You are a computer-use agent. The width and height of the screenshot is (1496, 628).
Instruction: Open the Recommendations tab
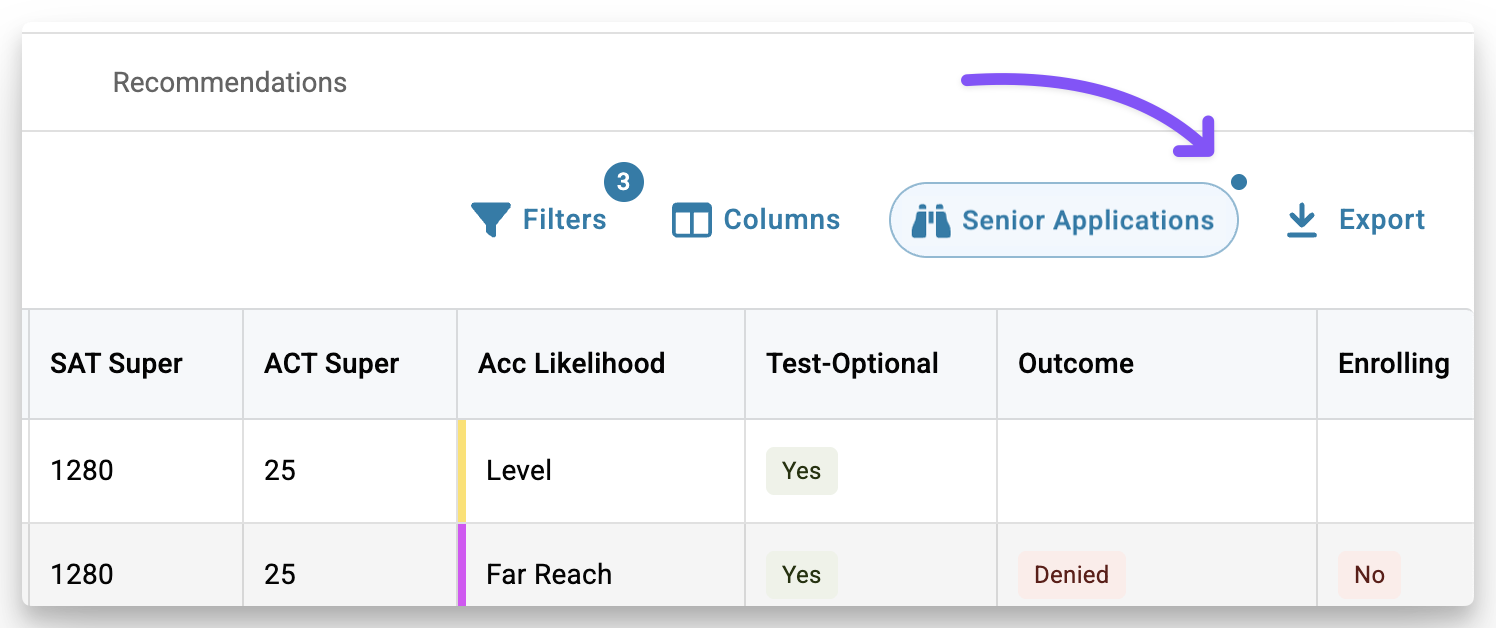[230, 82]
